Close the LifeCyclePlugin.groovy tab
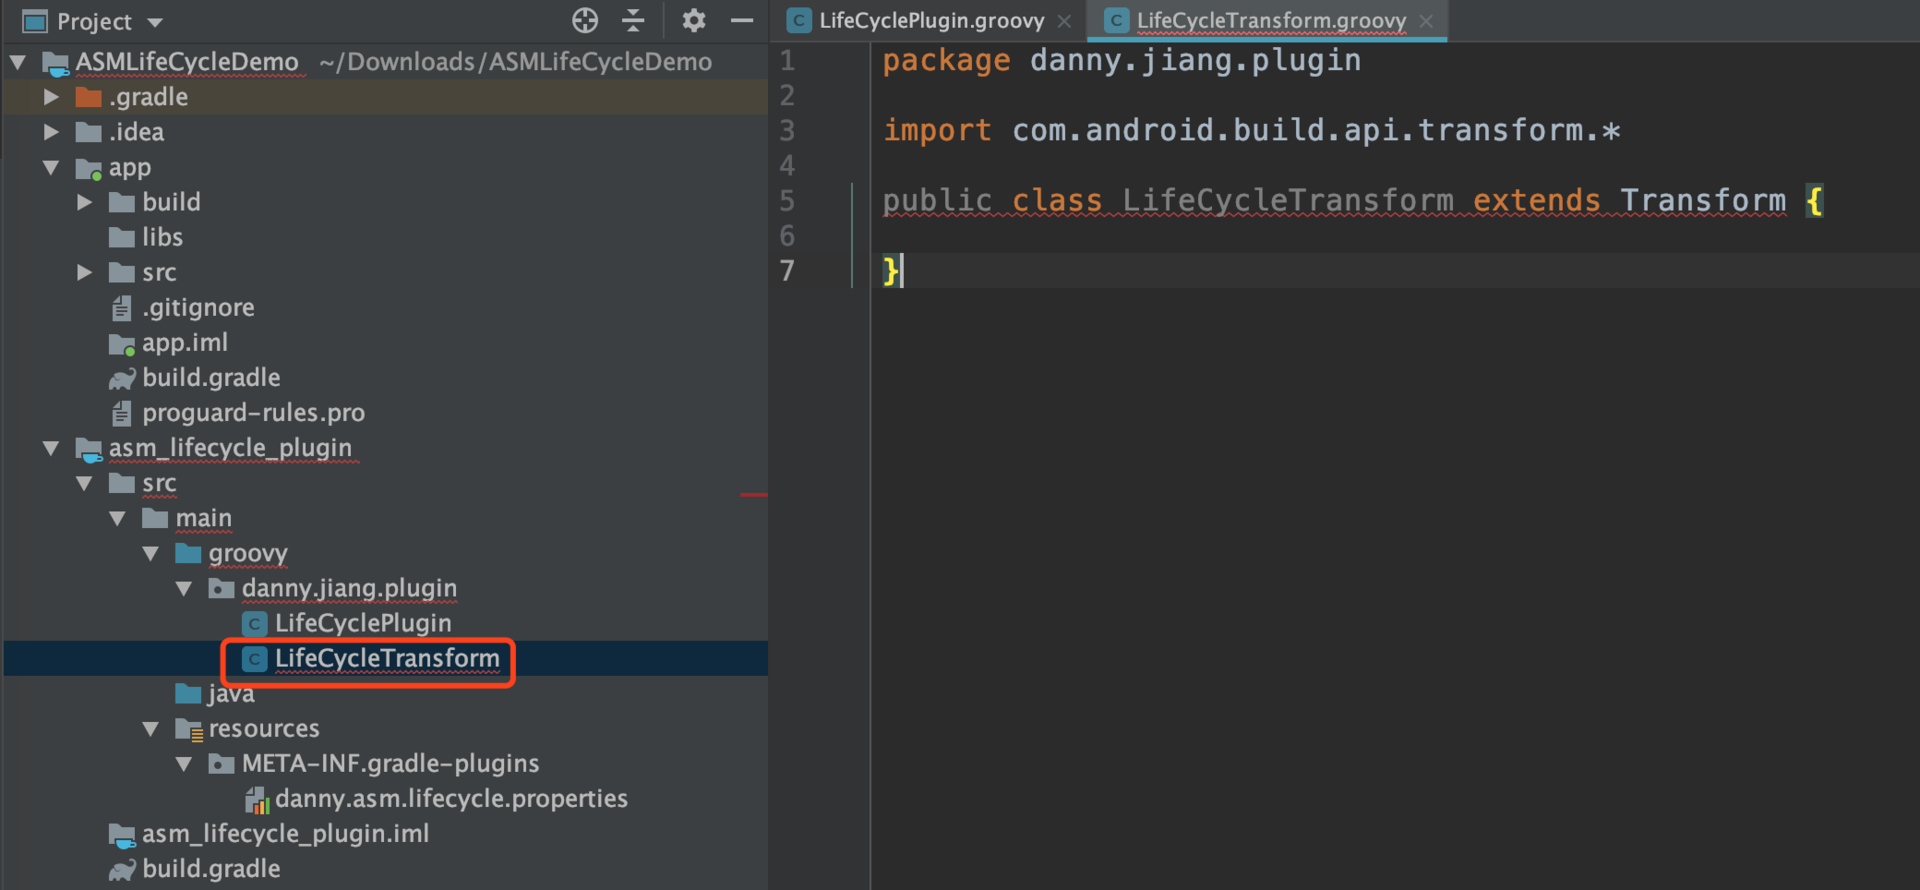 coord(1065,21)
